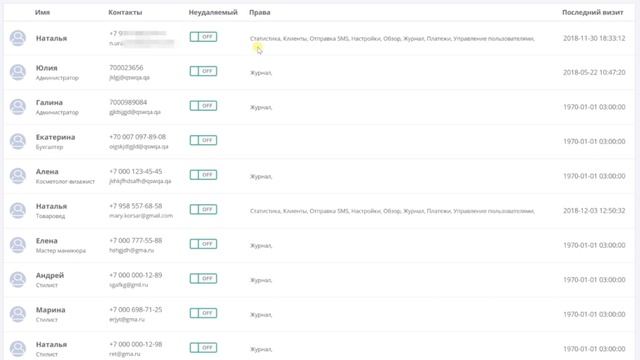Screen dimensions: 640x360
Task: Open user Галина by name
Action: [49, 102]
